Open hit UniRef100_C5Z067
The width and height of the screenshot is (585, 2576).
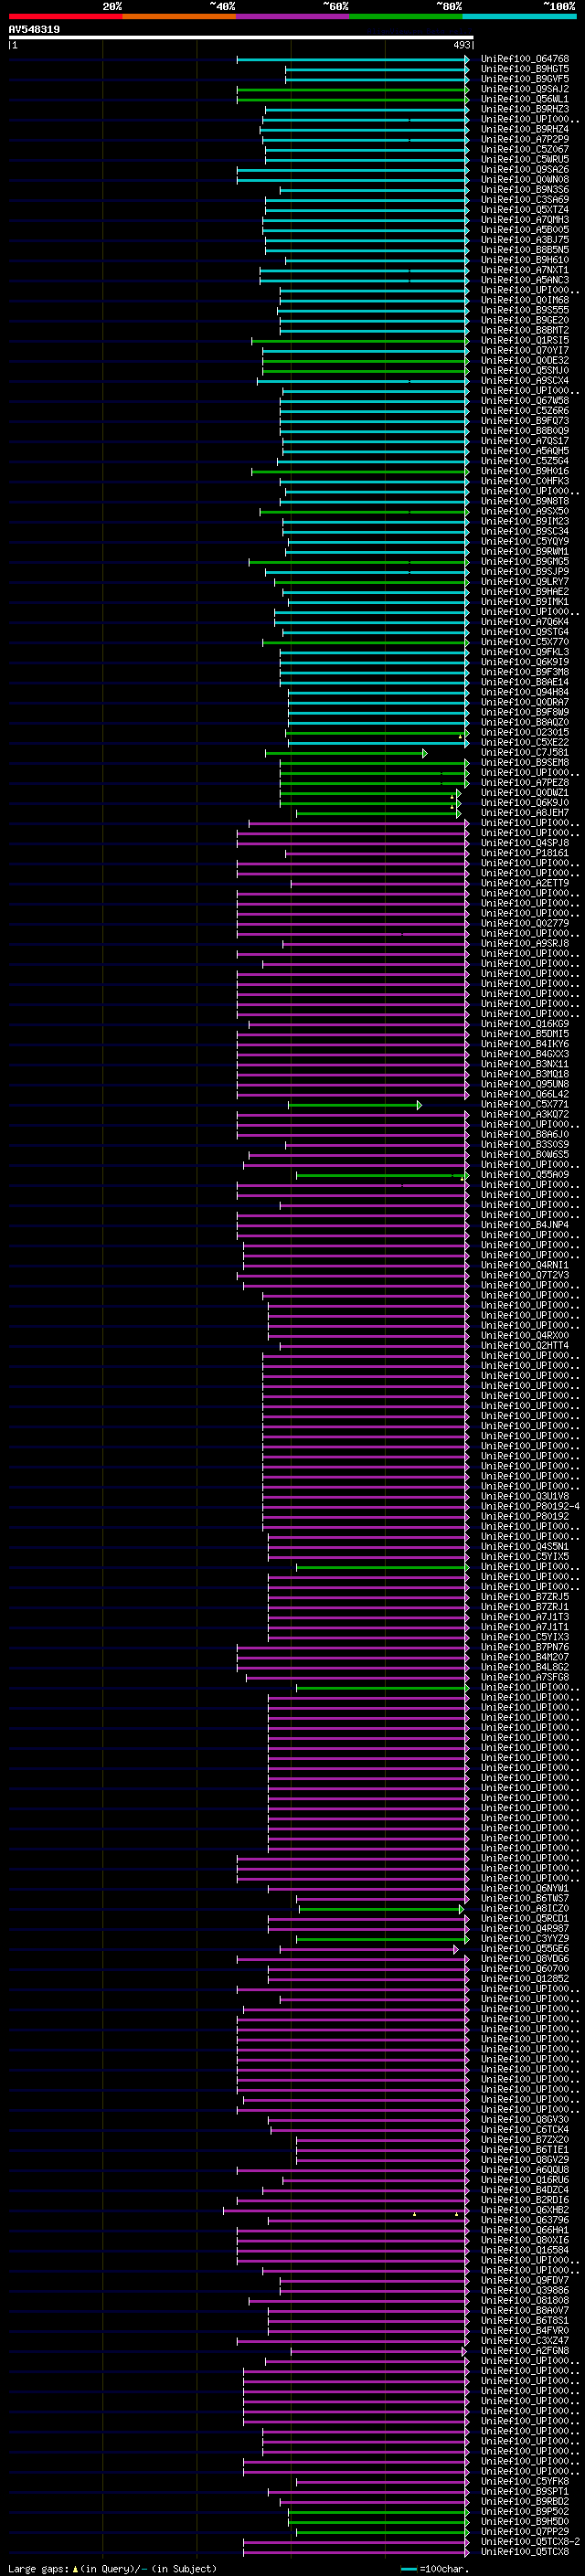point(525,149)
